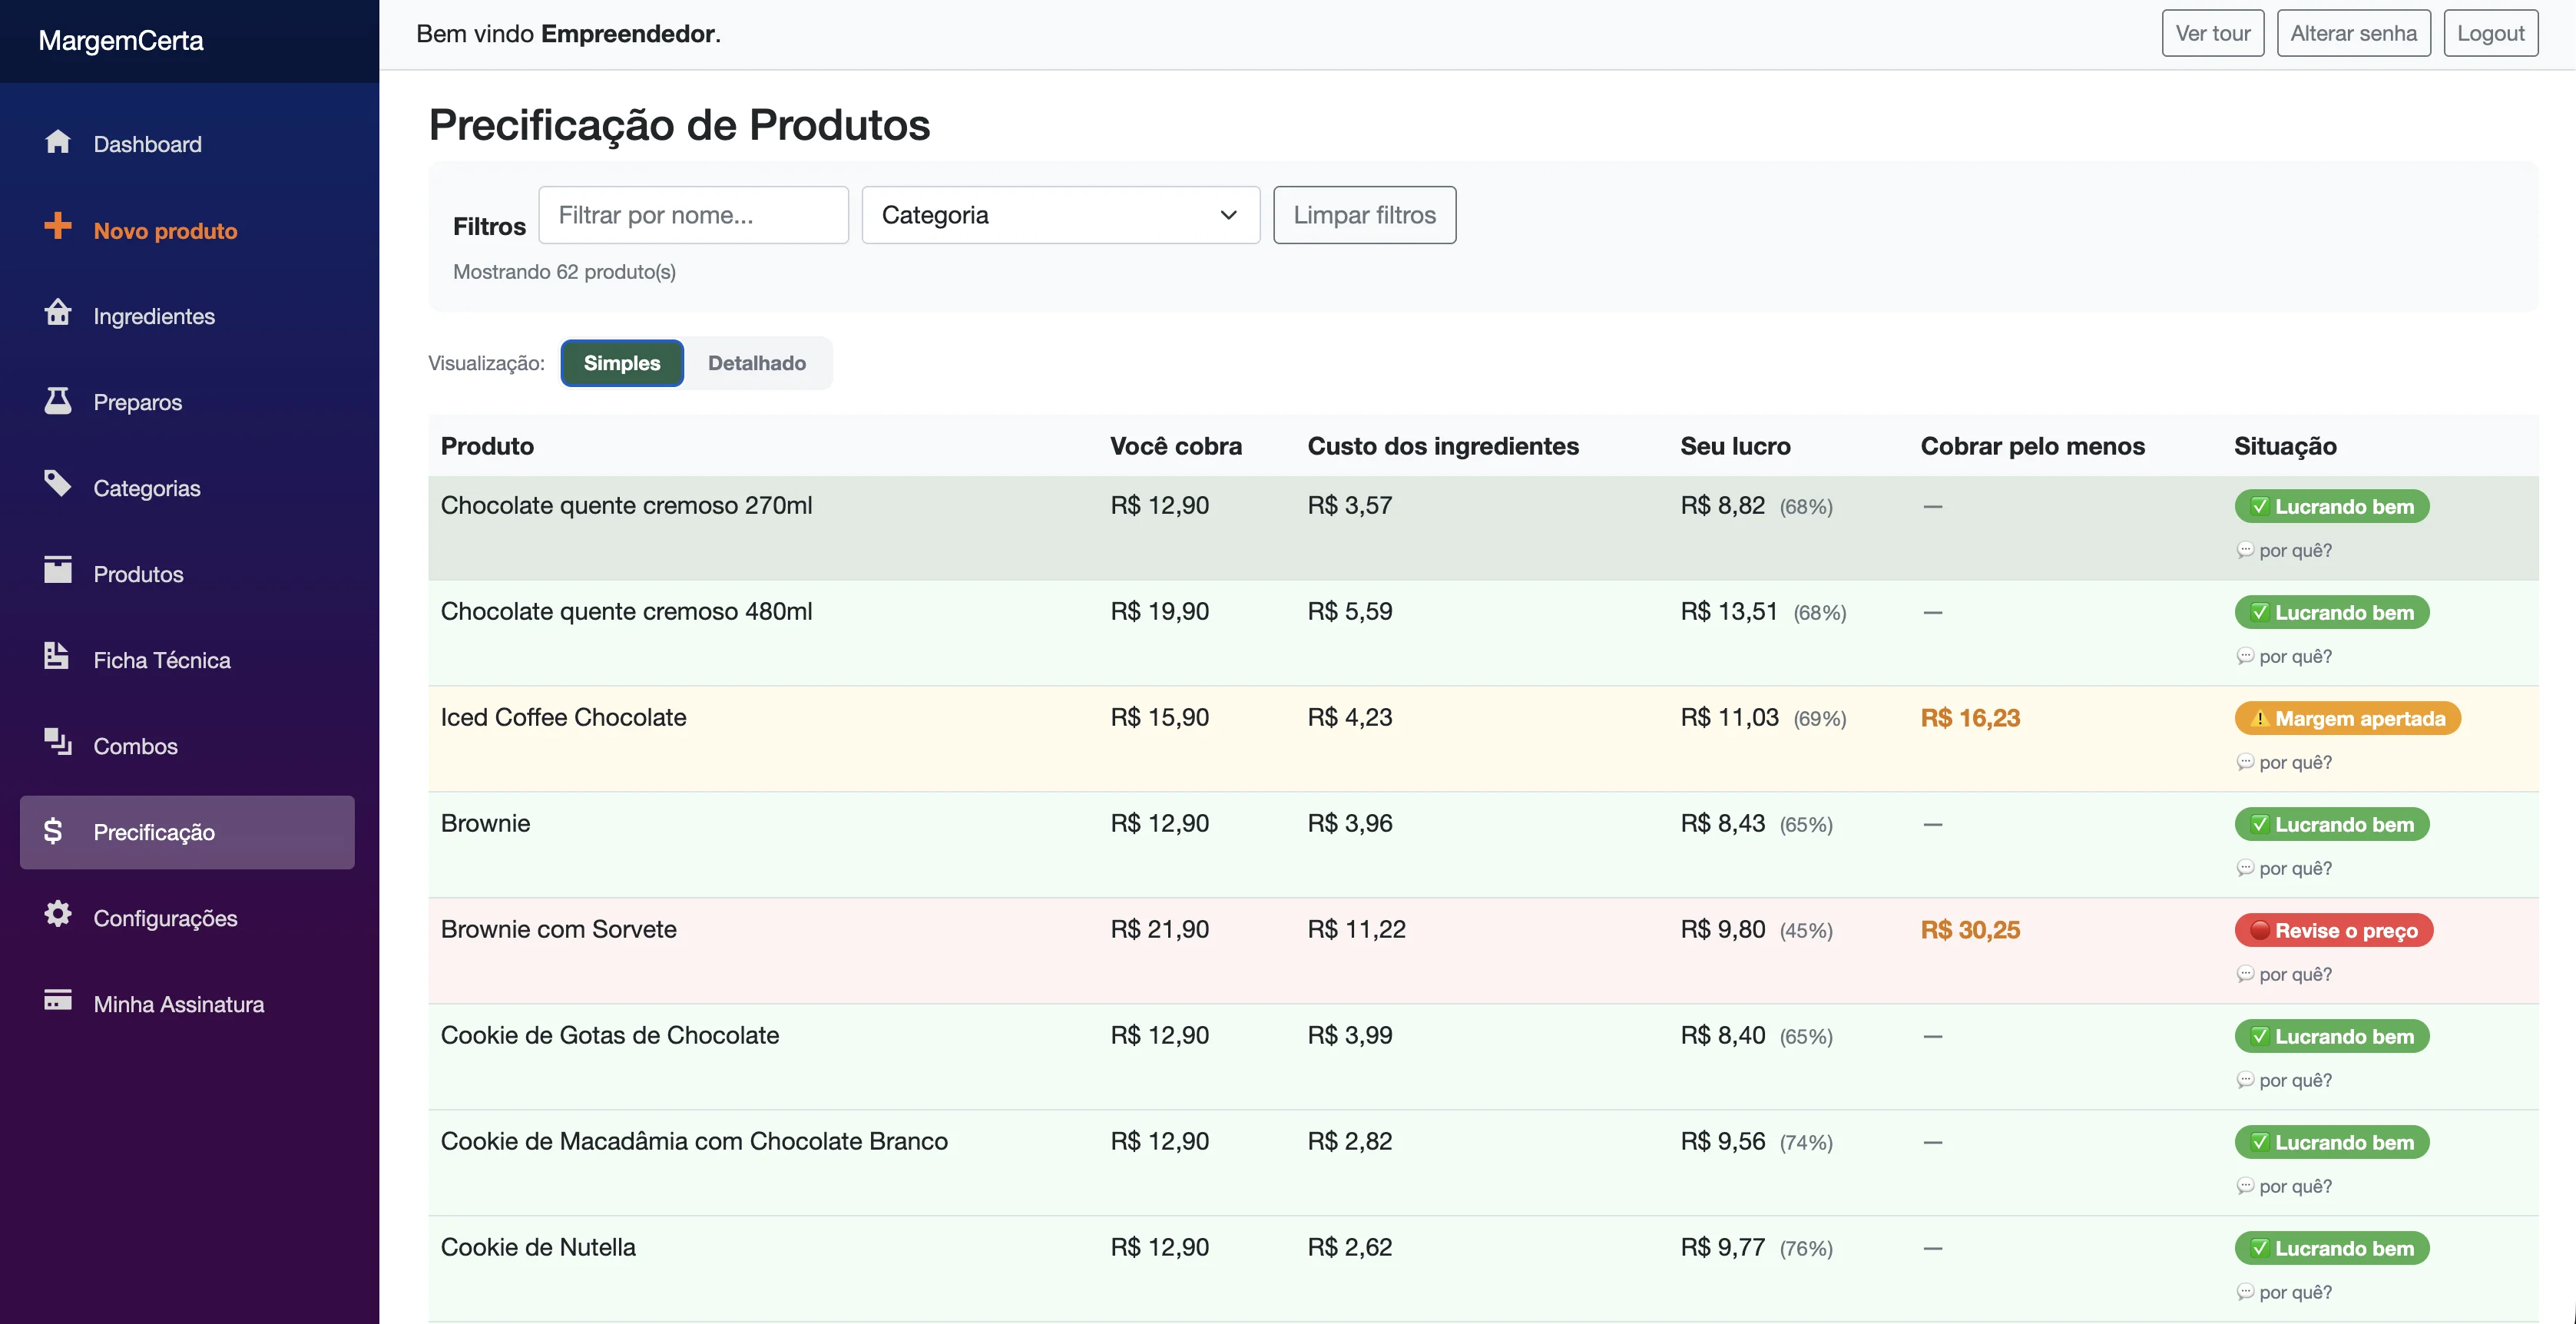Viewport: 2576px width, 1324px height.
Task: Click the MargemCerta brand logo text
Action: (x=121, y=40)
